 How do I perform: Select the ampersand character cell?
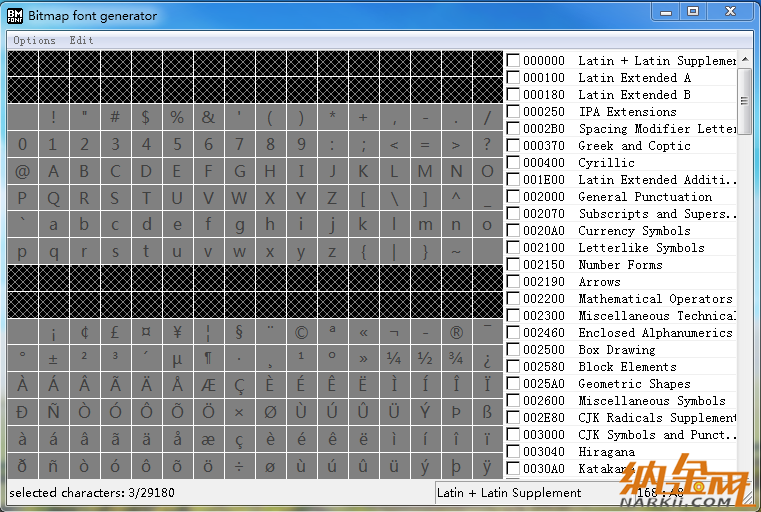(208, 117)
